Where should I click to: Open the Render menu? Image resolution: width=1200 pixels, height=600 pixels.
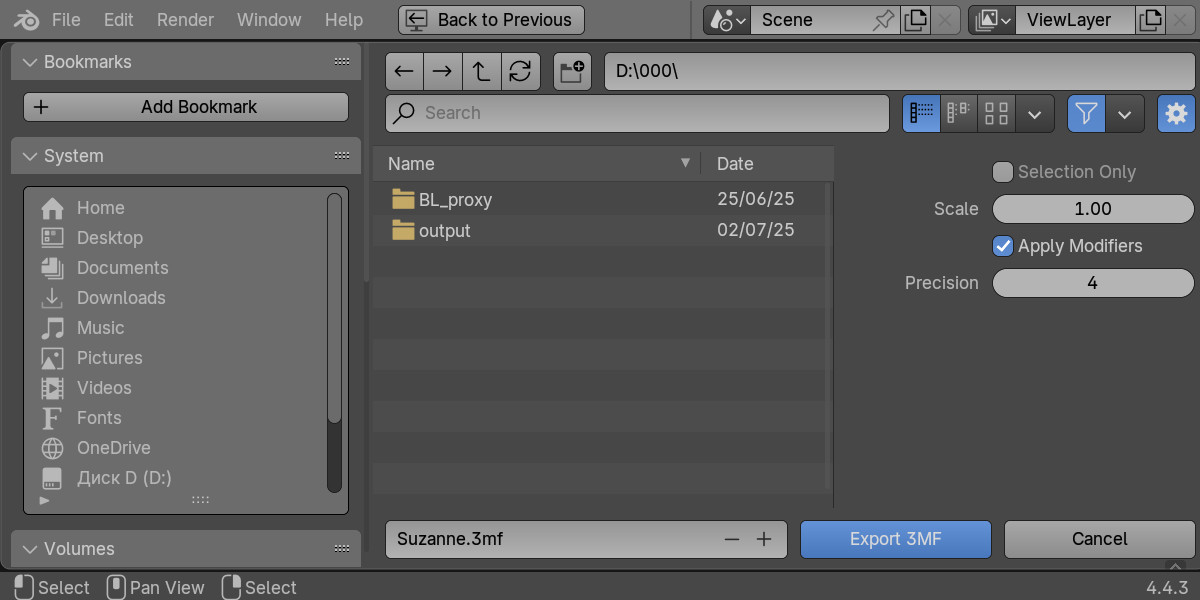point(186,20)
